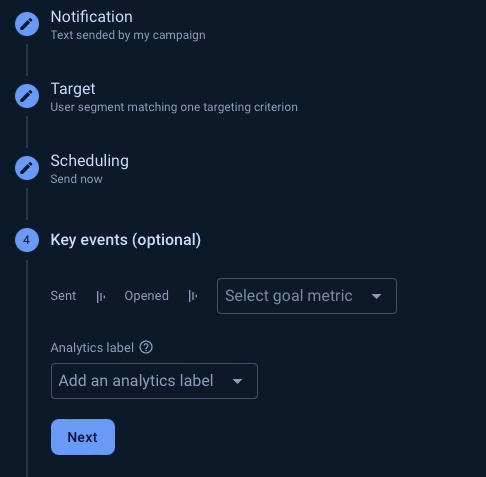486x477 pixels.
Task: Click the Target step pencil edit icon
Action: [x=27, y=96]
